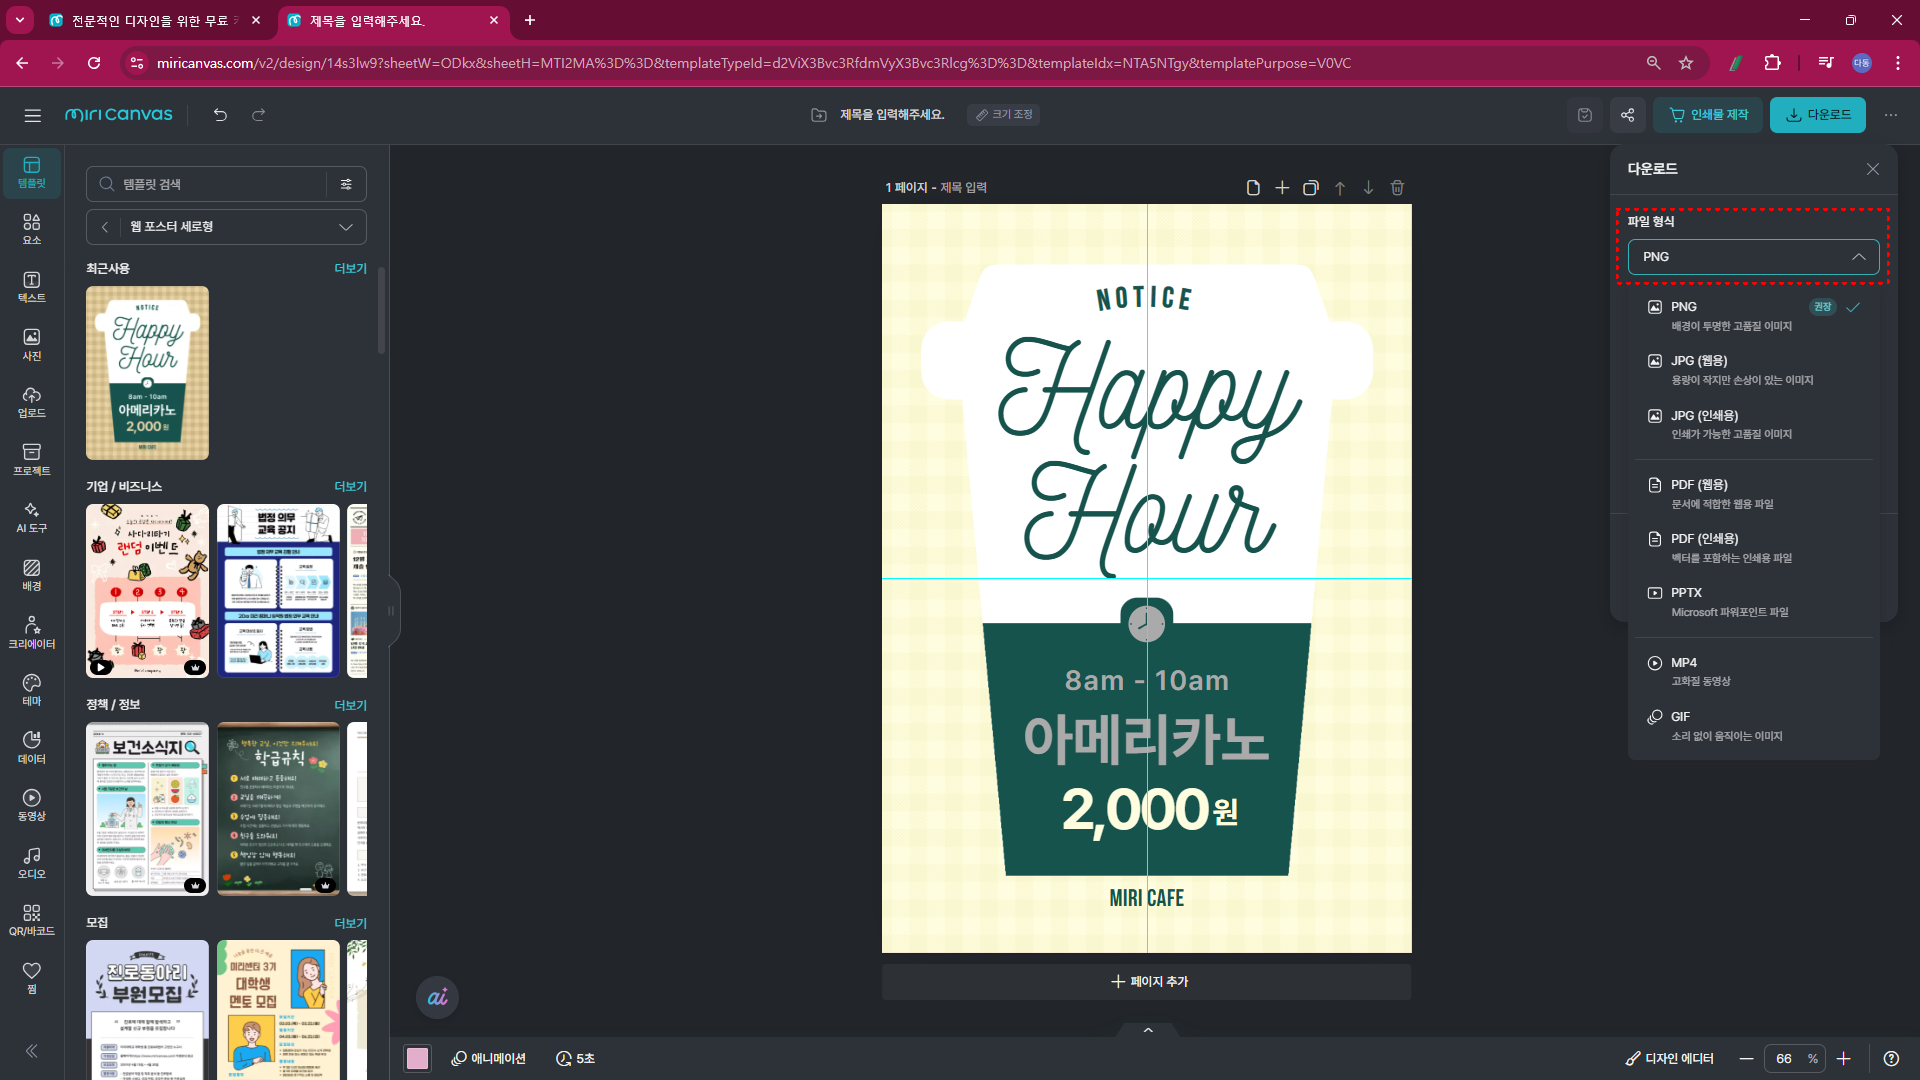Click the 크기 조정 resize button
Image resolution: width=1920 pixels, height=1080 pixels.
1004,115
